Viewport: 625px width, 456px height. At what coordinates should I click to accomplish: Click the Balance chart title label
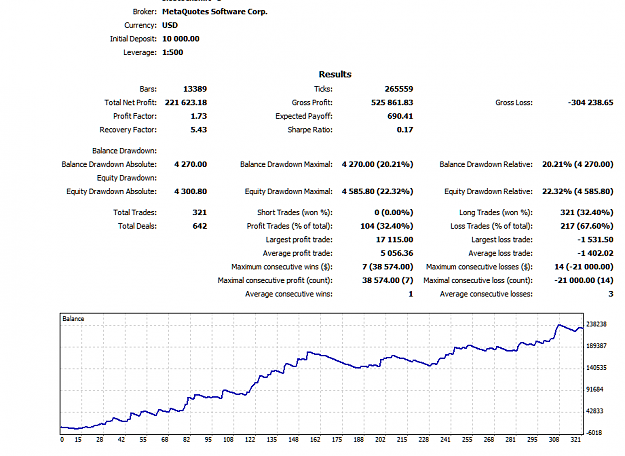tap(73, 318)
